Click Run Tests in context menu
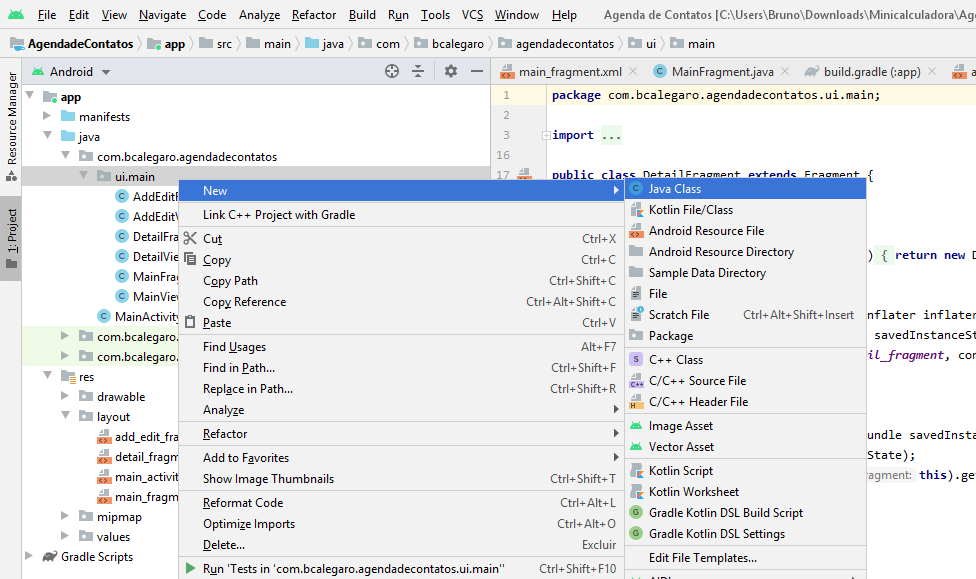The image size is (976, 579). tap(353, 569)
